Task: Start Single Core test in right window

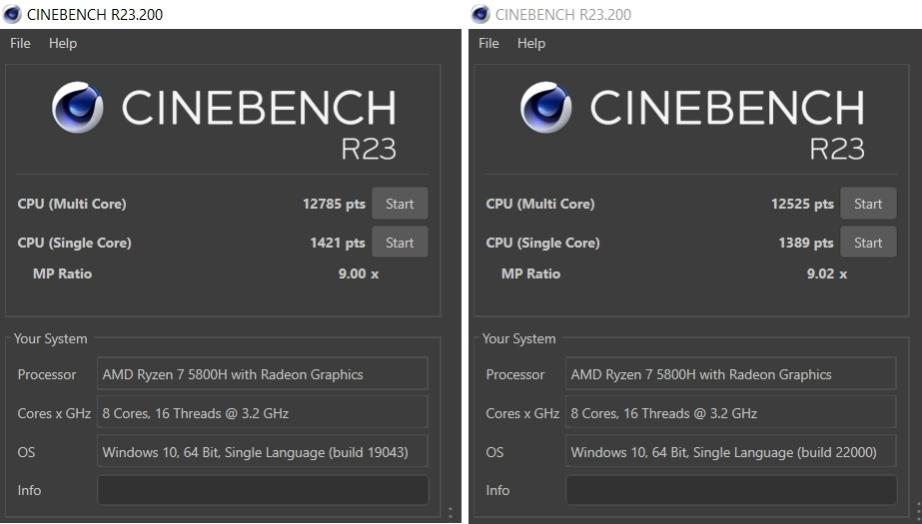Action: click(x=868, y=242)
